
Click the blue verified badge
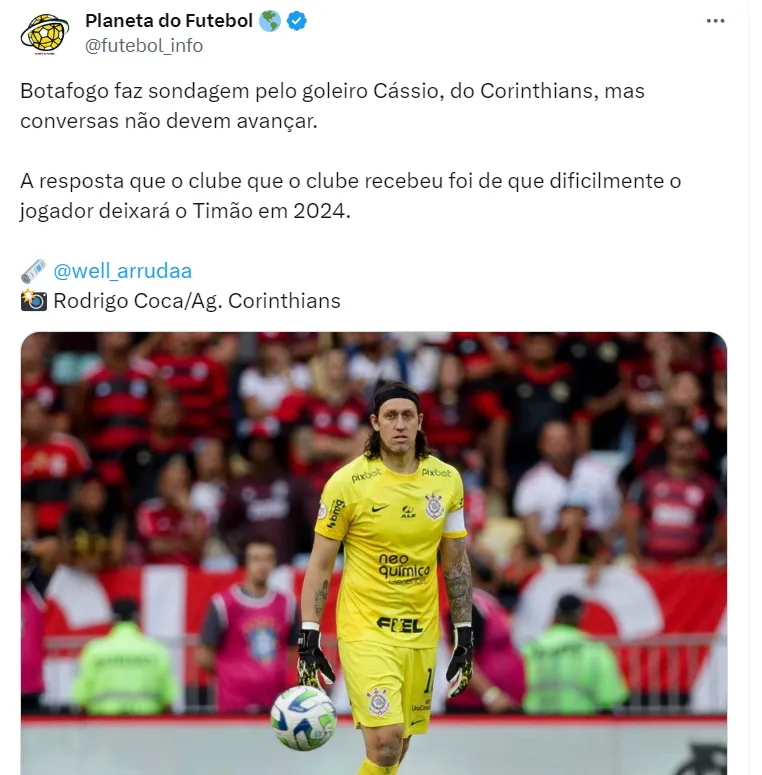pyautogui.click(x=296, y=21)
